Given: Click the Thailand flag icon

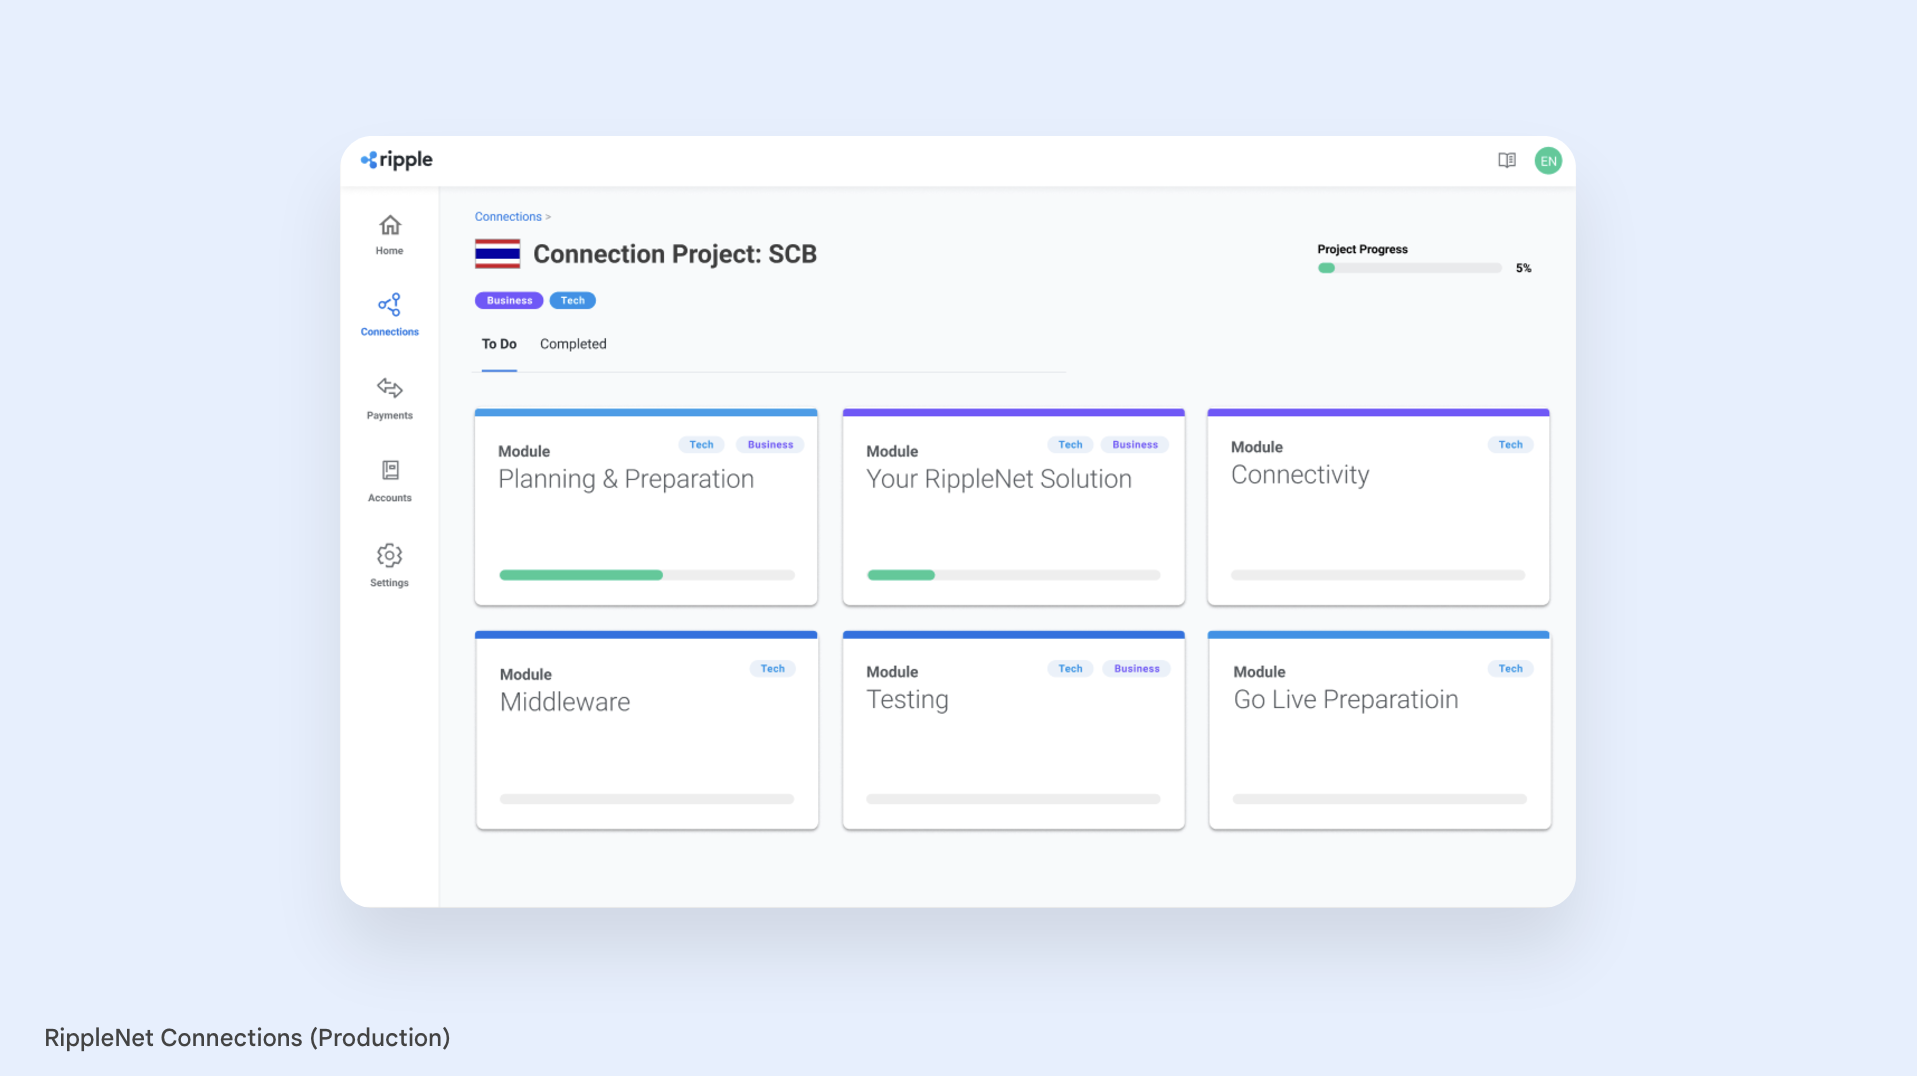Looking at the screenshot, I should [497, 254].
